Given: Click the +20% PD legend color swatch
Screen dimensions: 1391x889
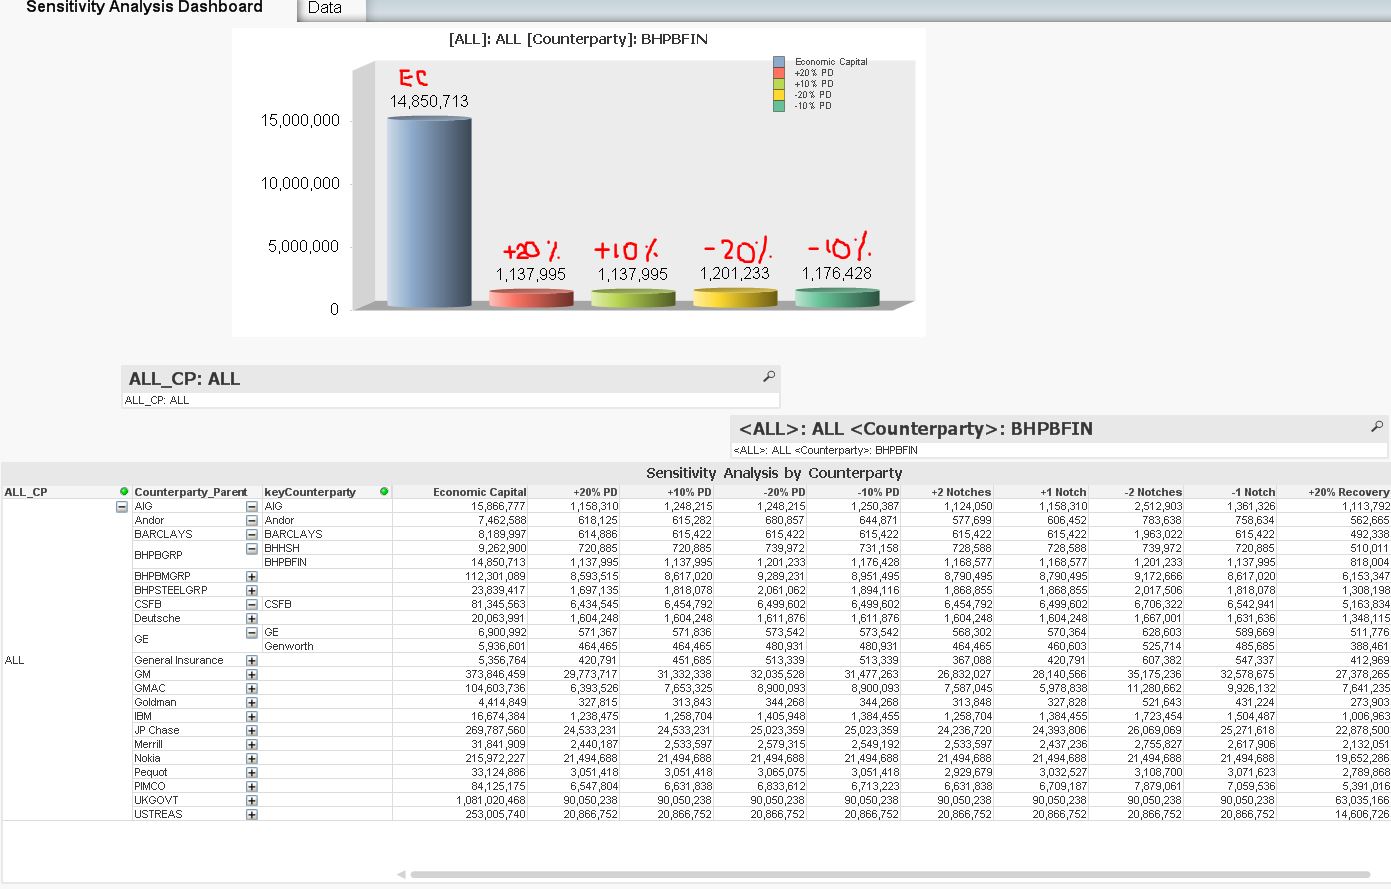Looking at the screenshot, I should (x=779, y=73).
